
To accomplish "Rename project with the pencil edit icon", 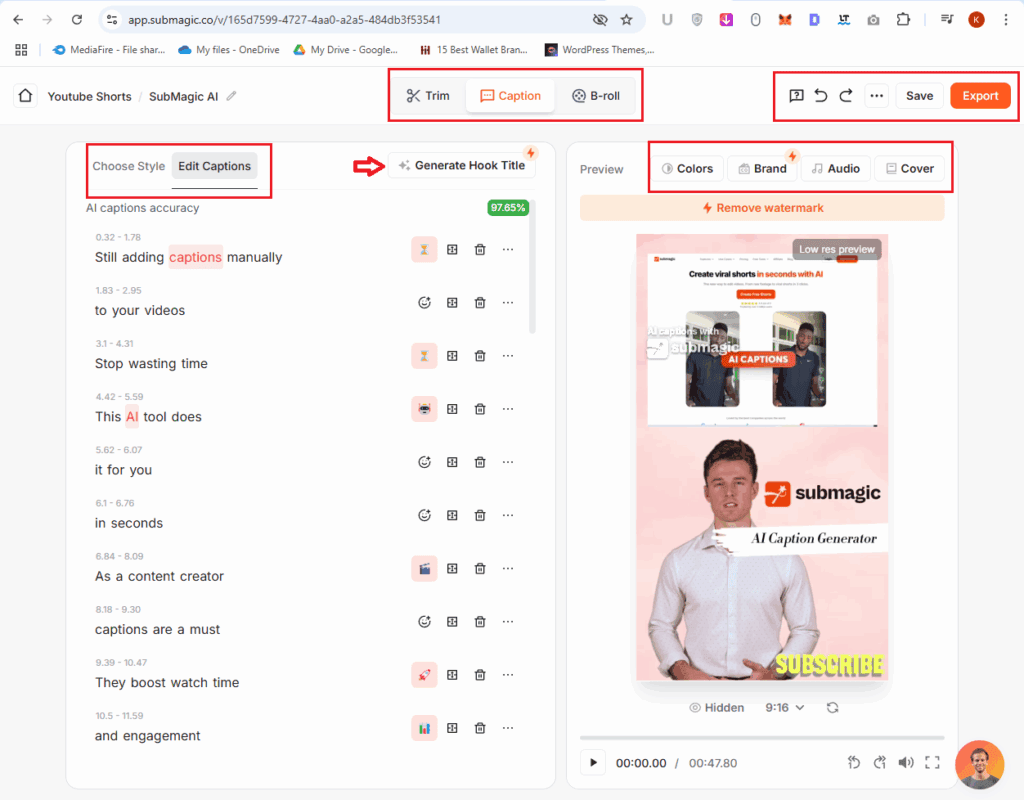I will (231, 96).
